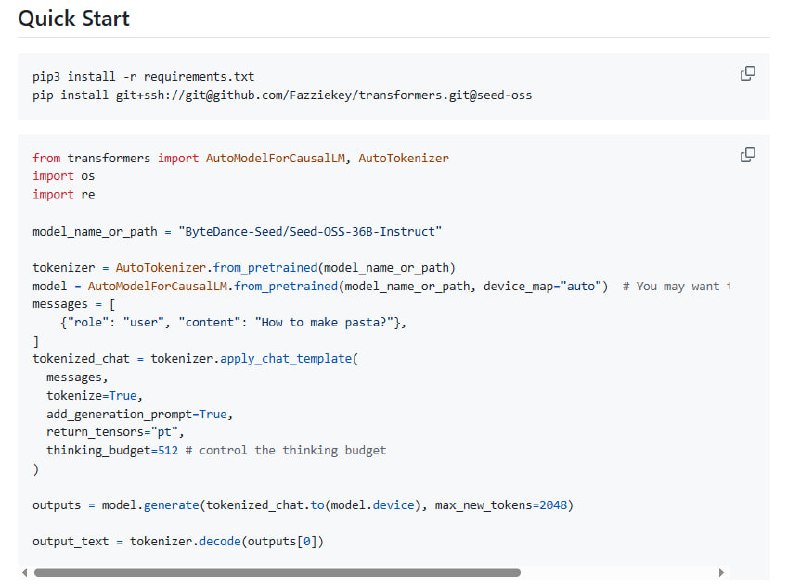800x588 pixels.
Task: Click the AutoModelForCausalLM import name
Action: pyautogui.click(x=276, y=158)
